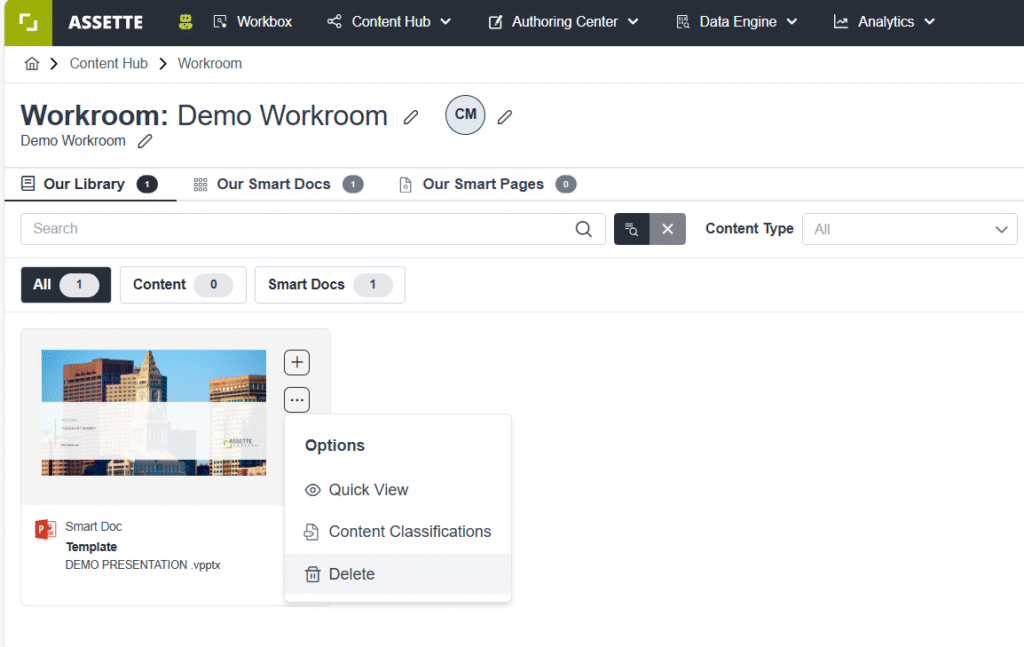Expand the Content Hub menu

(389, 22)
